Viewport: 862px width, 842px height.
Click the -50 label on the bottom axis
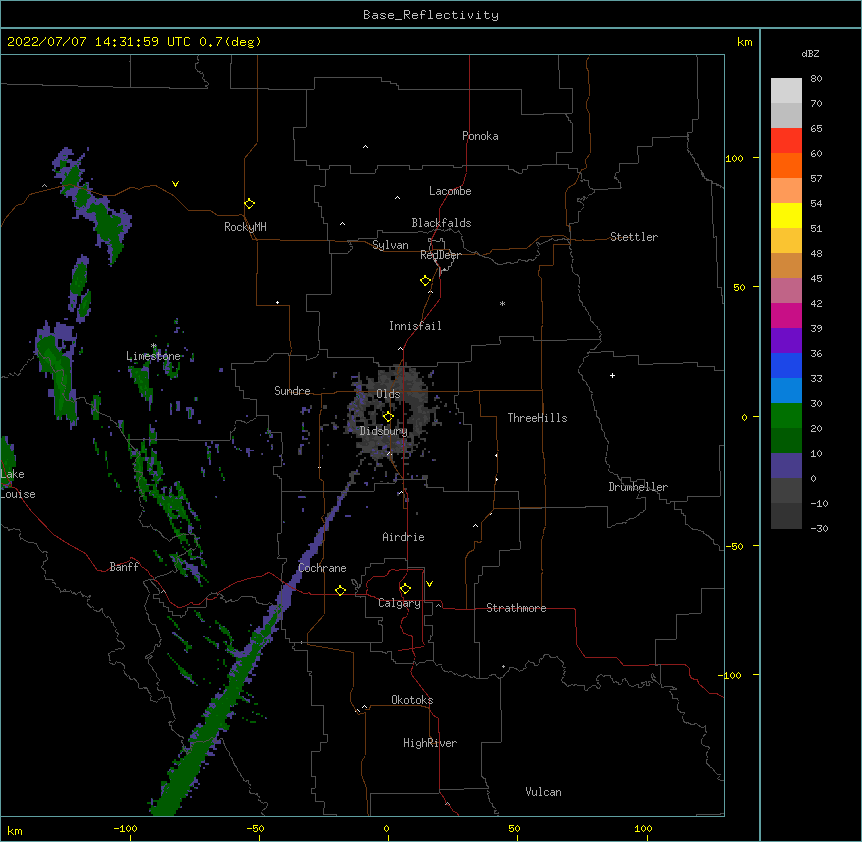pos(255,828)
